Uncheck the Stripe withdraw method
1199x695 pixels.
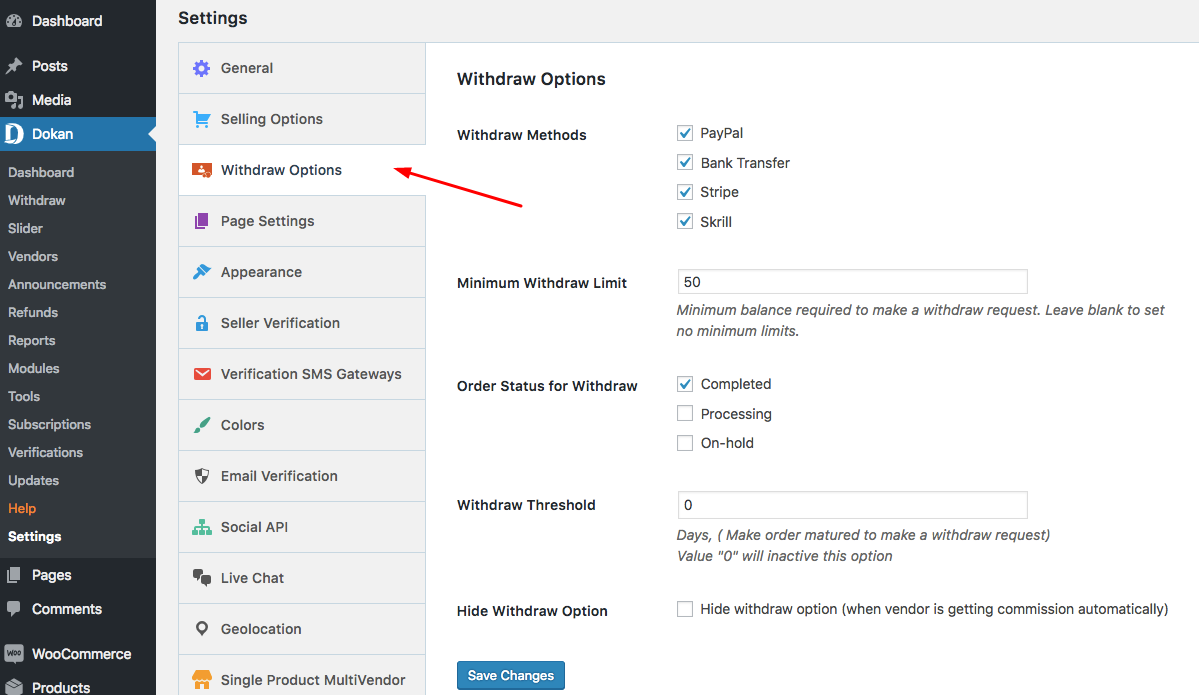(685, 192)
